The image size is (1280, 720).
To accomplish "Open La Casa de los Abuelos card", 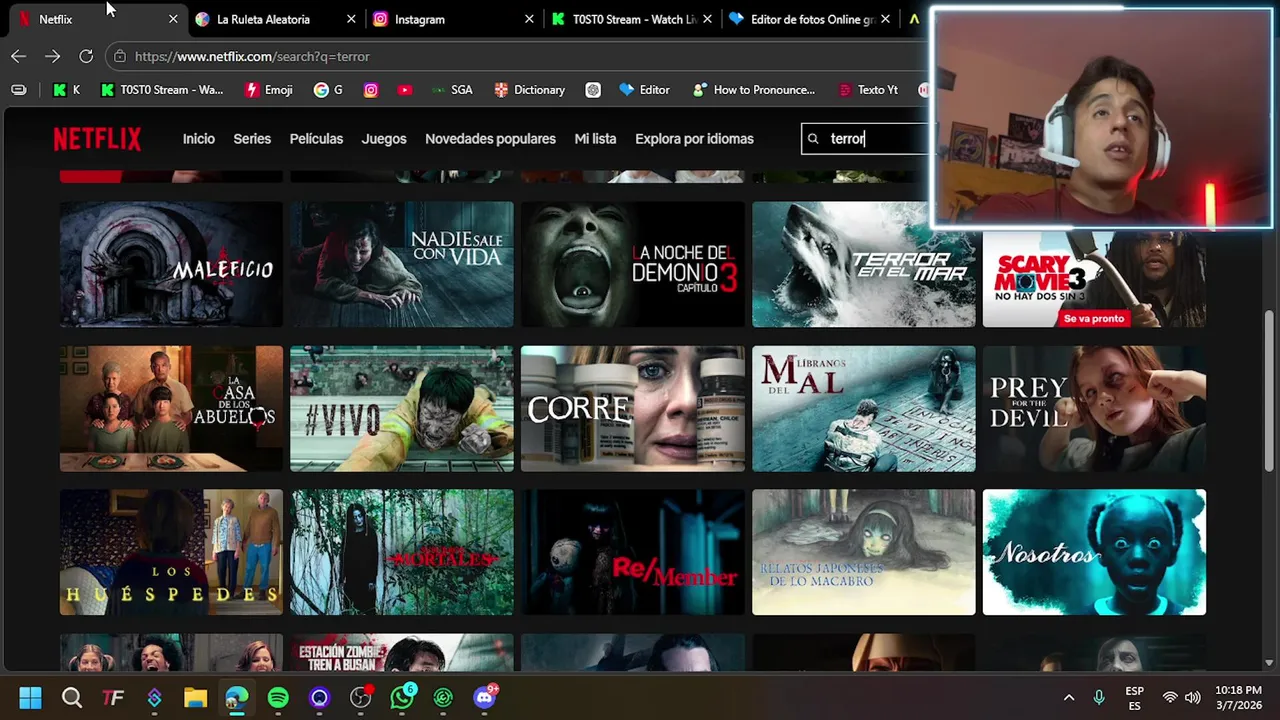I will pos(171,408).
